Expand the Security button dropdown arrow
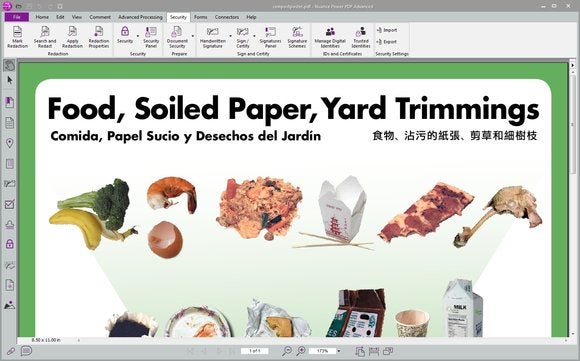Screen dimensions: 580x361 click(138, 36)
